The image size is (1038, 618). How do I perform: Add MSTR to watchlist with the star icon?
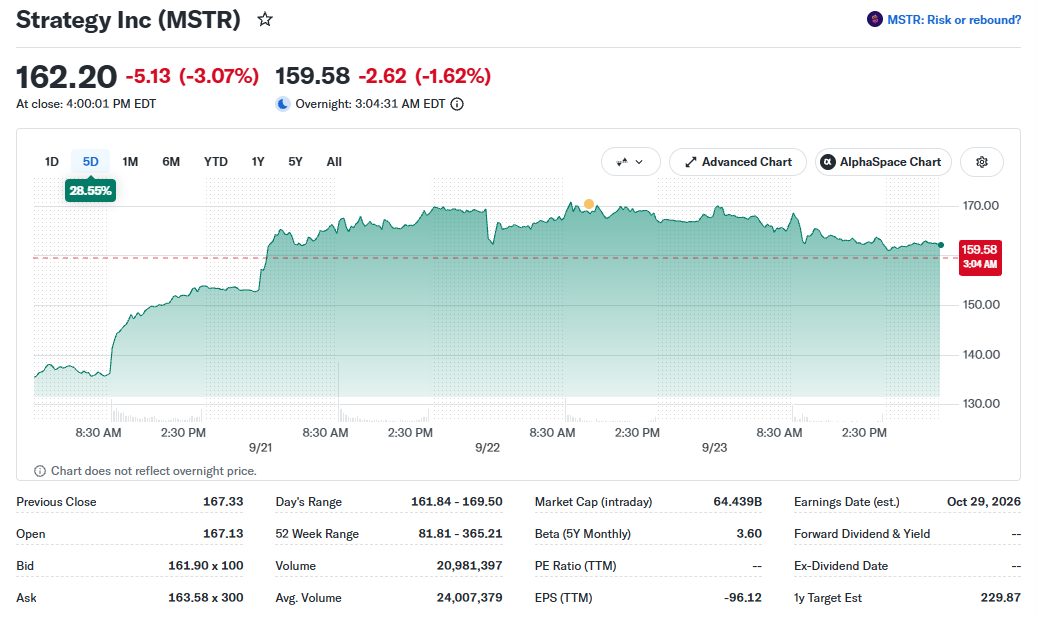pos(265,19)
